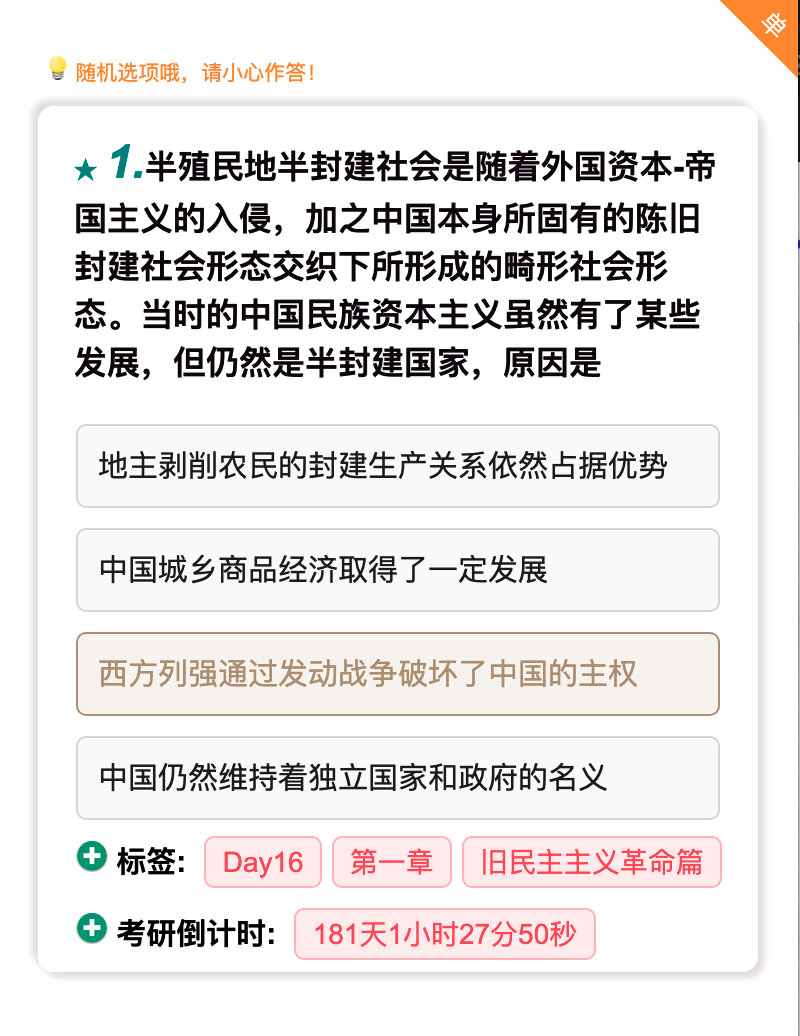Open the Day16 tag
Viewport: 800px width, 1036px height.
click(x=263, y=862)
